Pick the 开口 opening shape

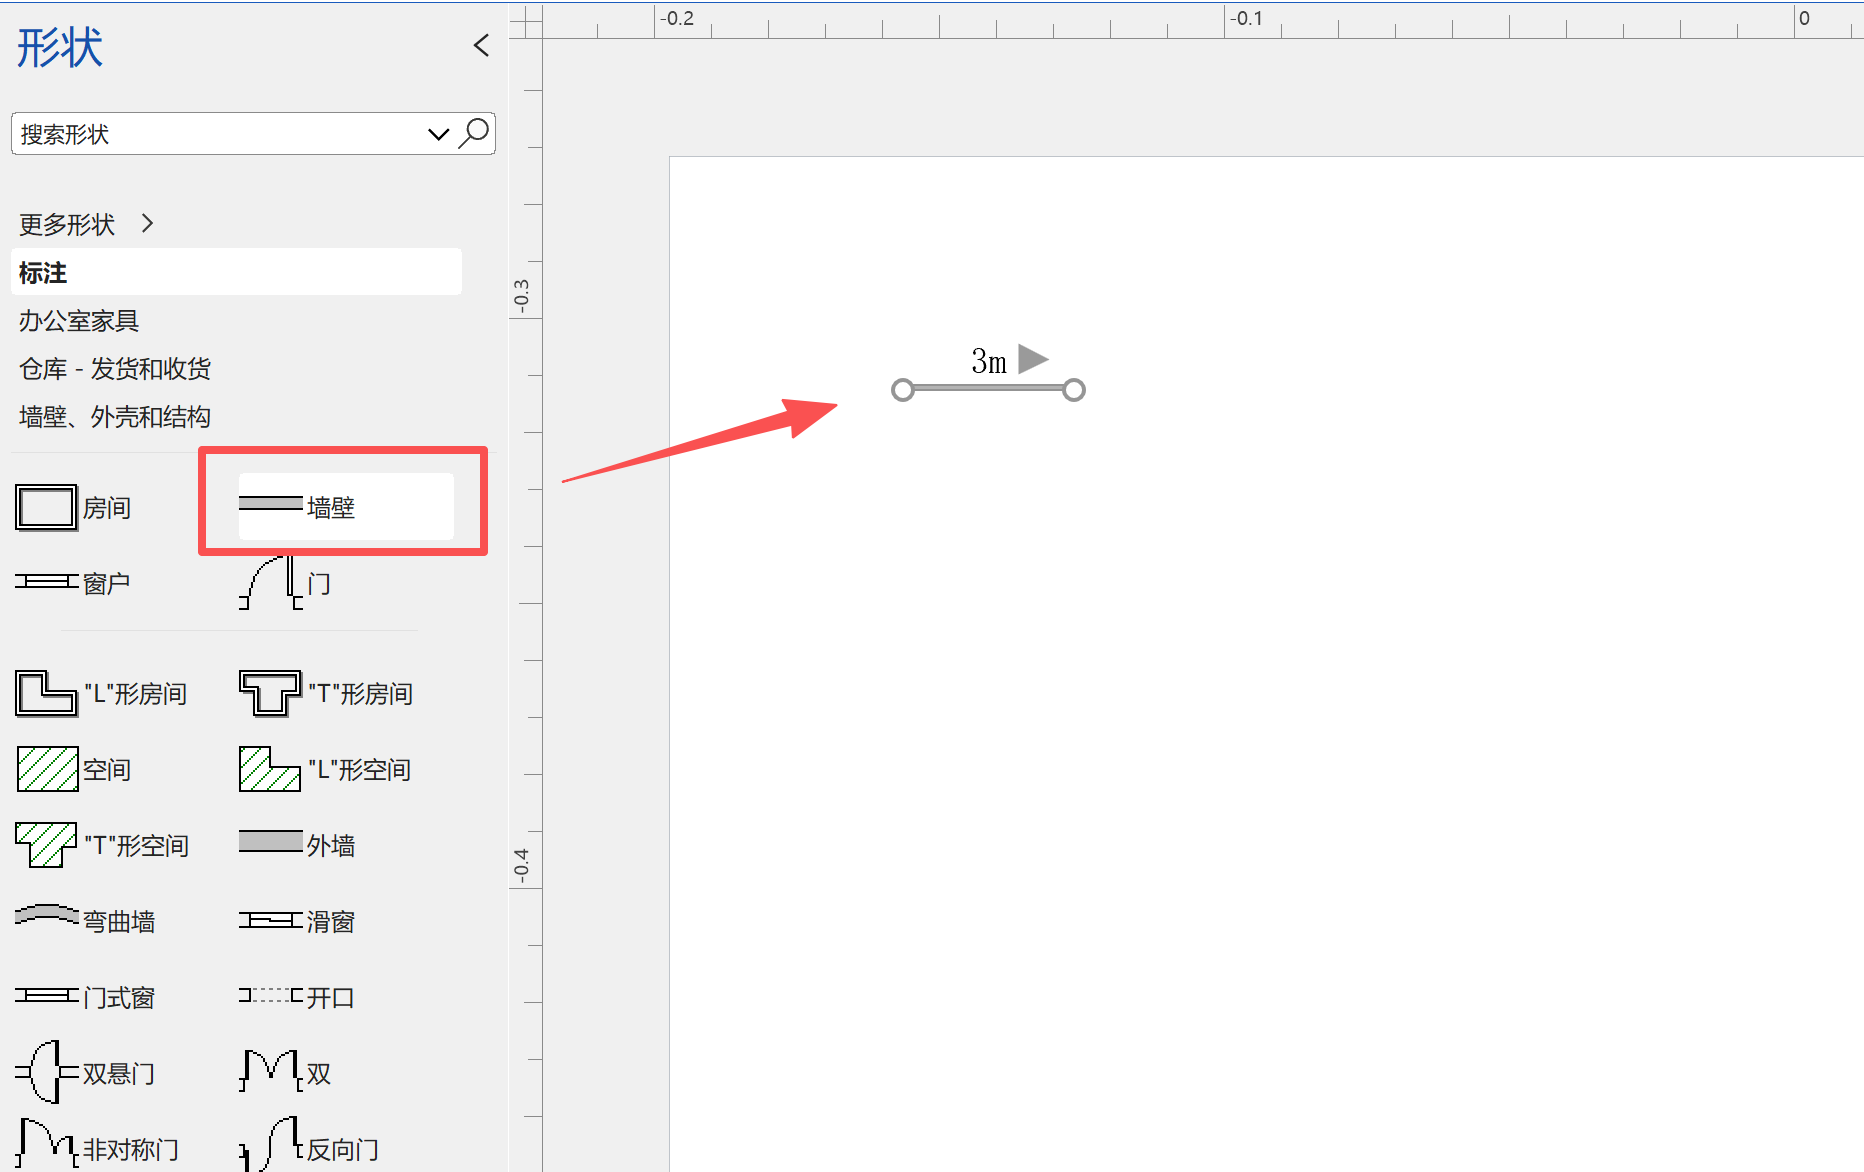[x=297, y=997]
